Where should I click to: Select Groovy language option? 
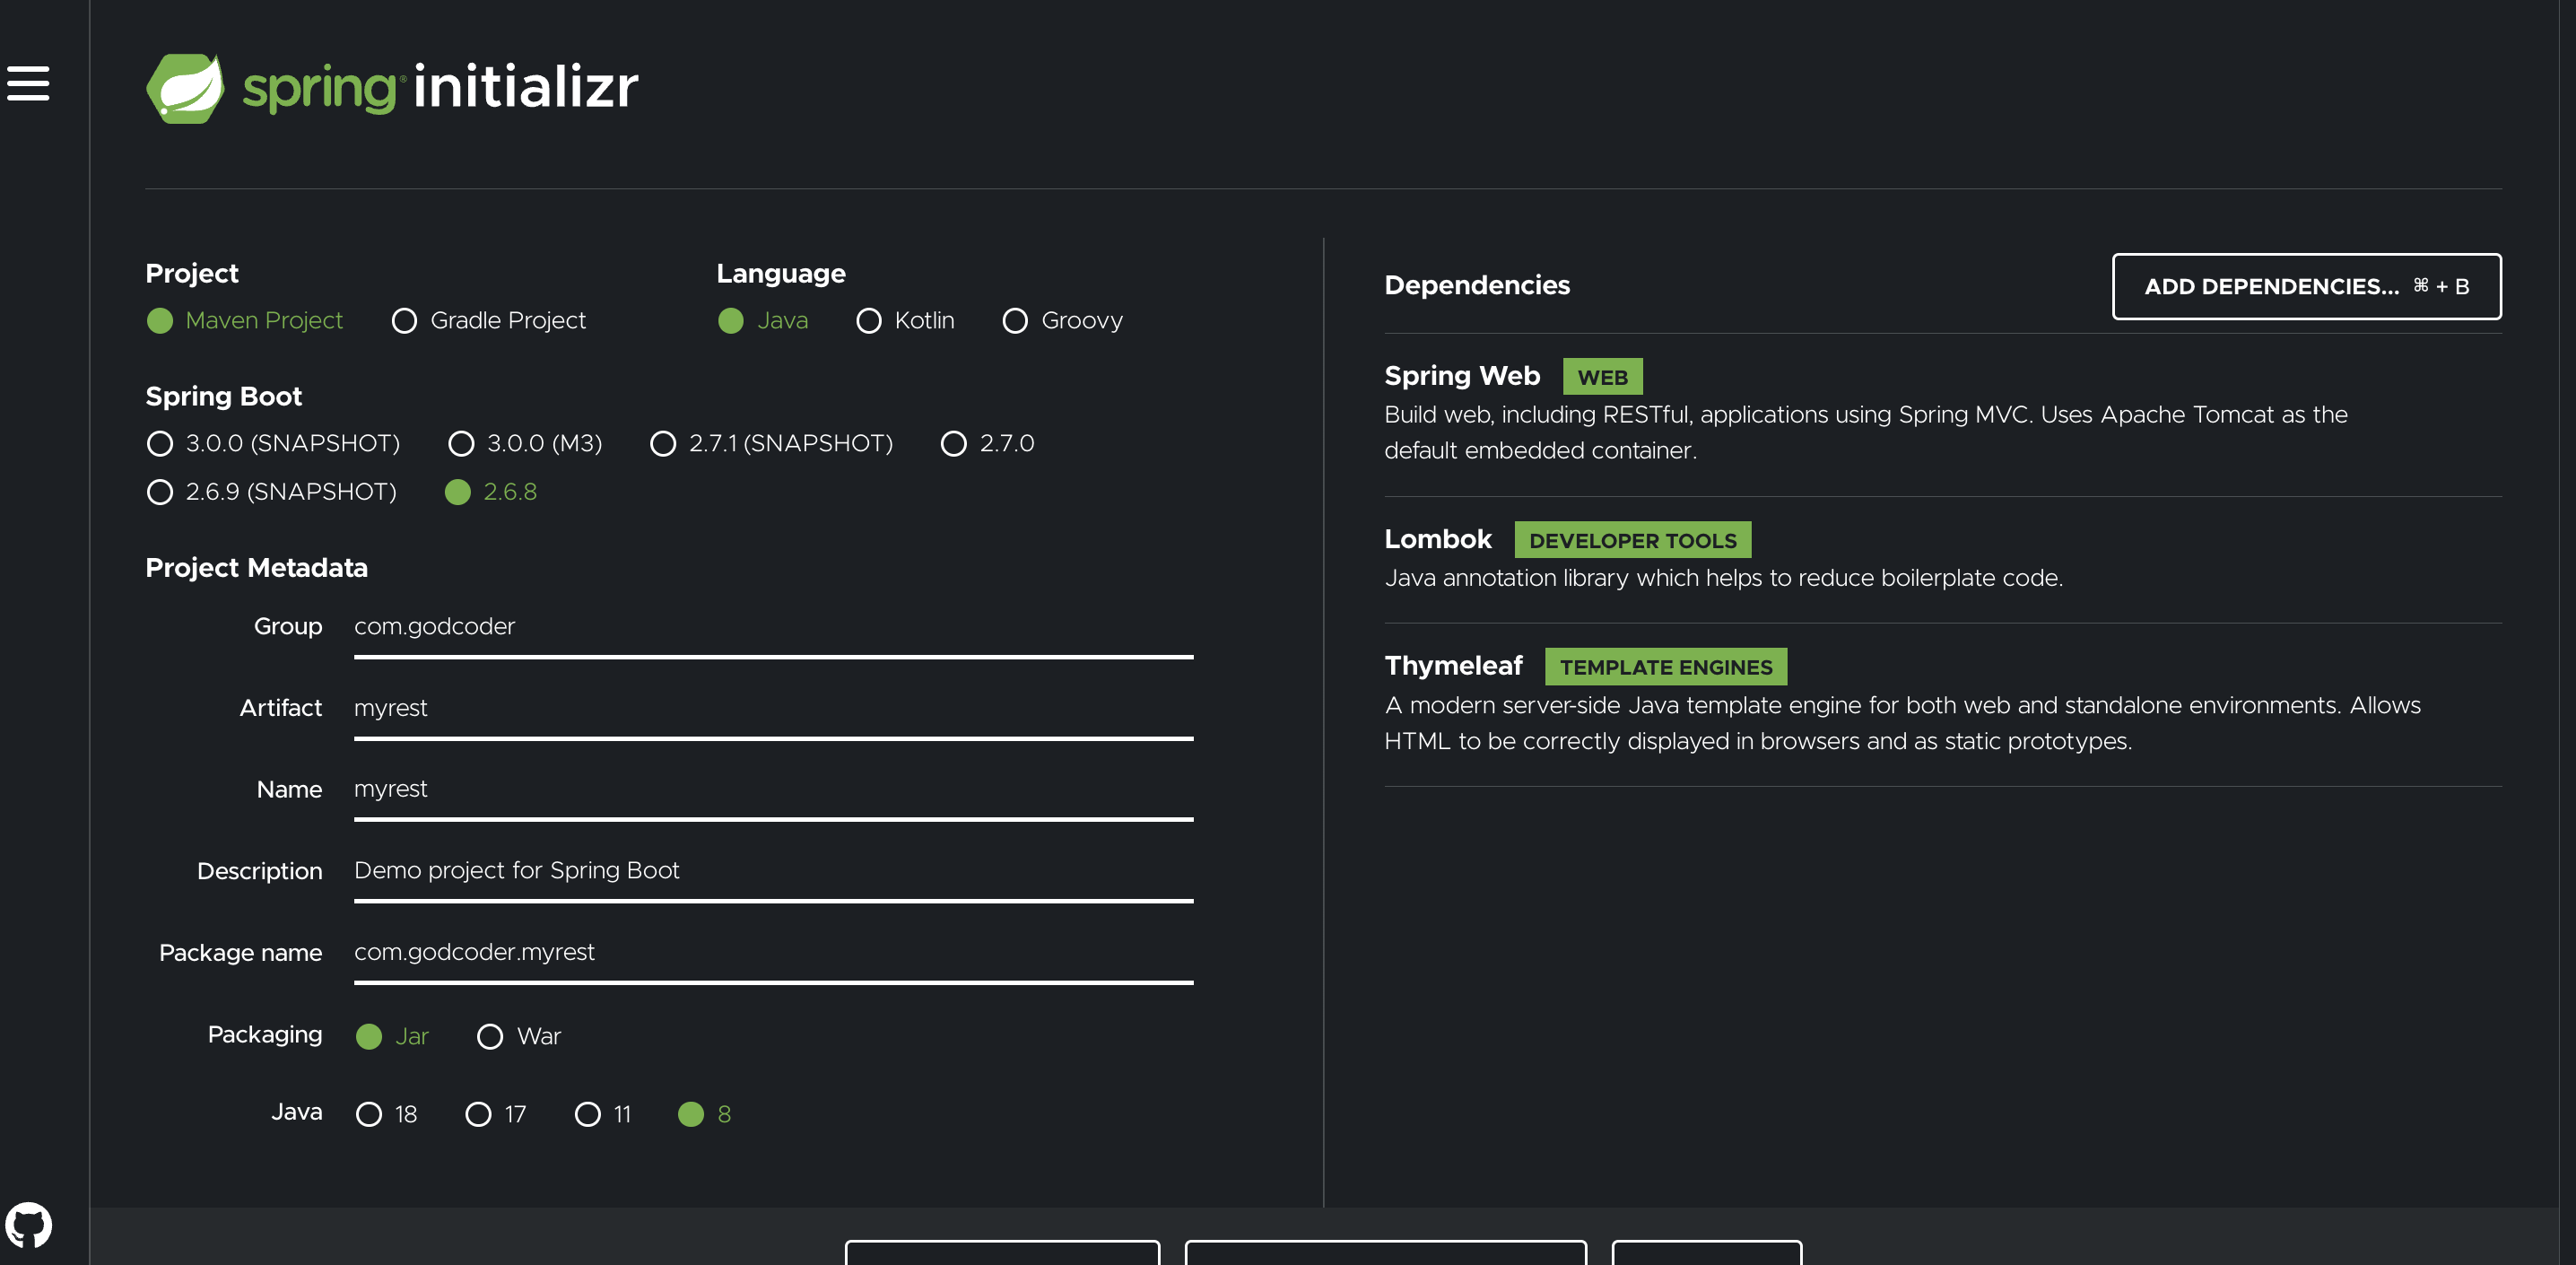[x=1014, y=321]
